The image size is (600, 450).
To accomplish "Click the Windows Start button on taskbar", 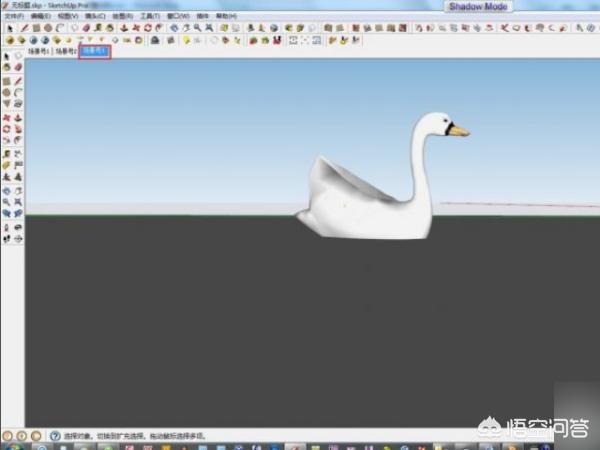I will 10,445.
